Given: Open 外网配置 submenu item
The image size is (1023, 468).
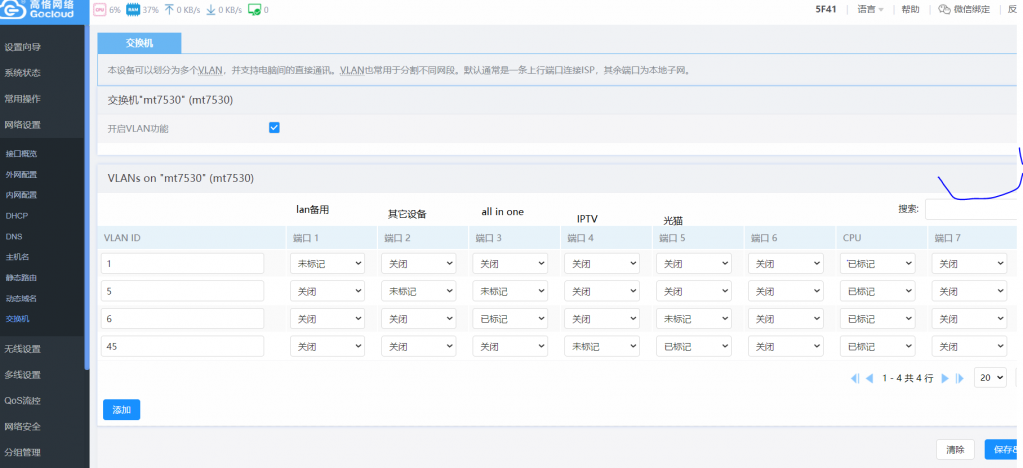Looking at the screenshot, I should 21,174.
